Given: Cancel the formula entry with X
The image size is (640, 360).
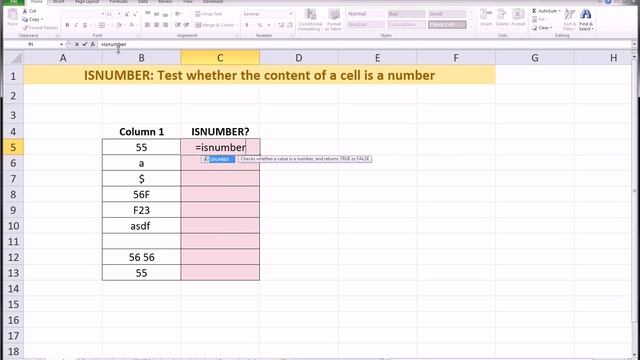Looking at the screenshot, I should pyautogui.click(x=77, y=44).
